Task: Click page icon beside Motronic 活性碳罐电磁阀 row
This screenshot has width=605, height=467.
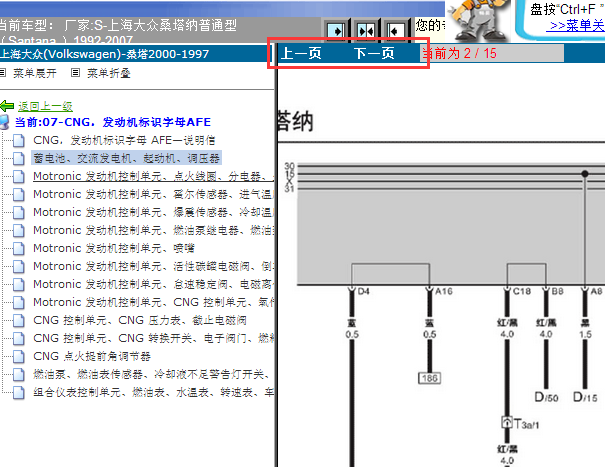Action: (x=19, y=266)
